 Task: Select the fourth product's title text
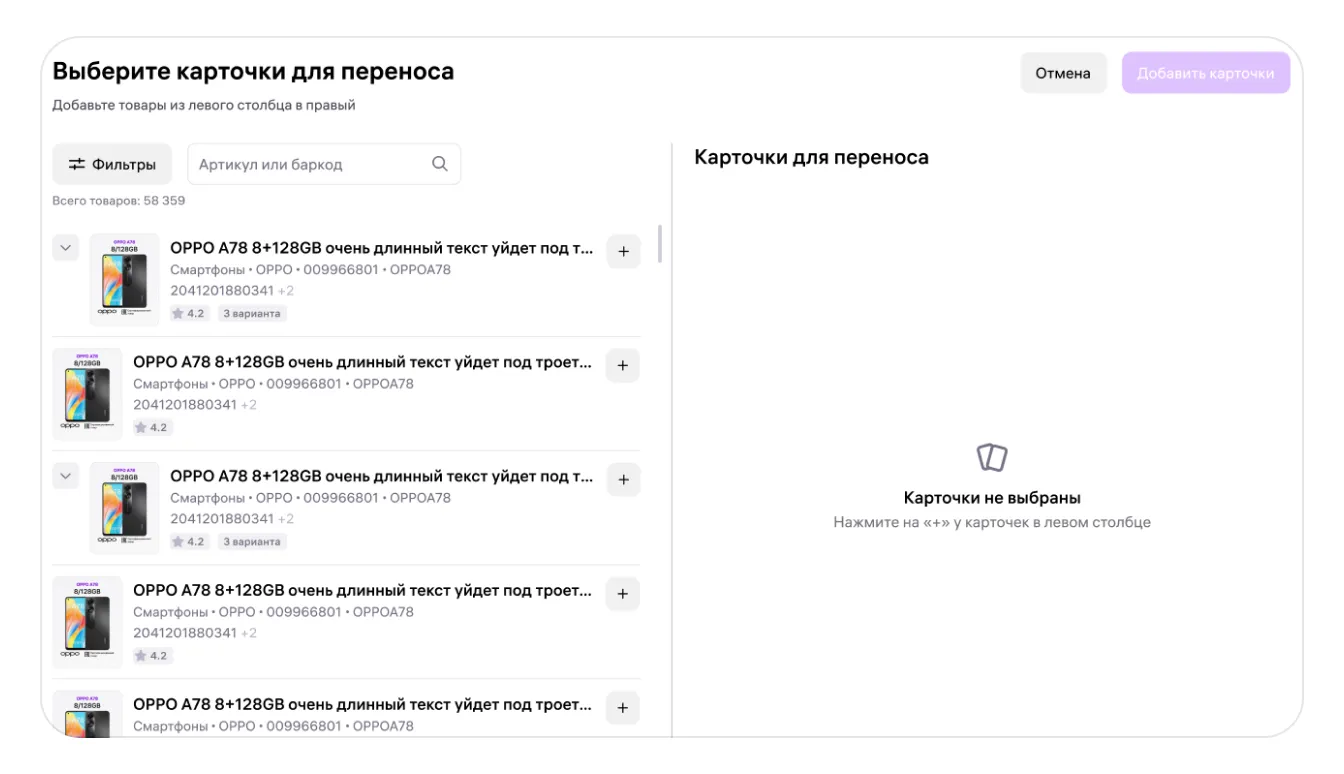(362, 591)
